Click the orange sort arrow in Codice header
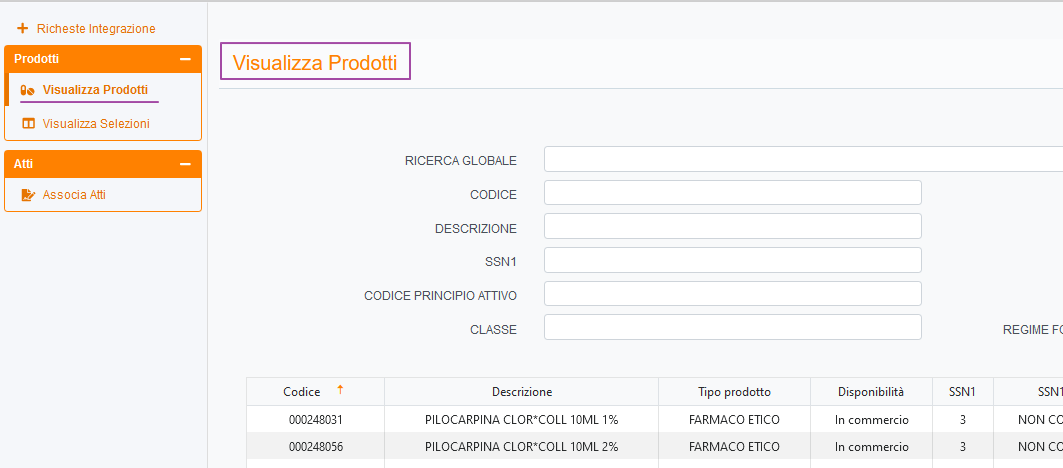1063x468 pixels. tap(340, 390)
